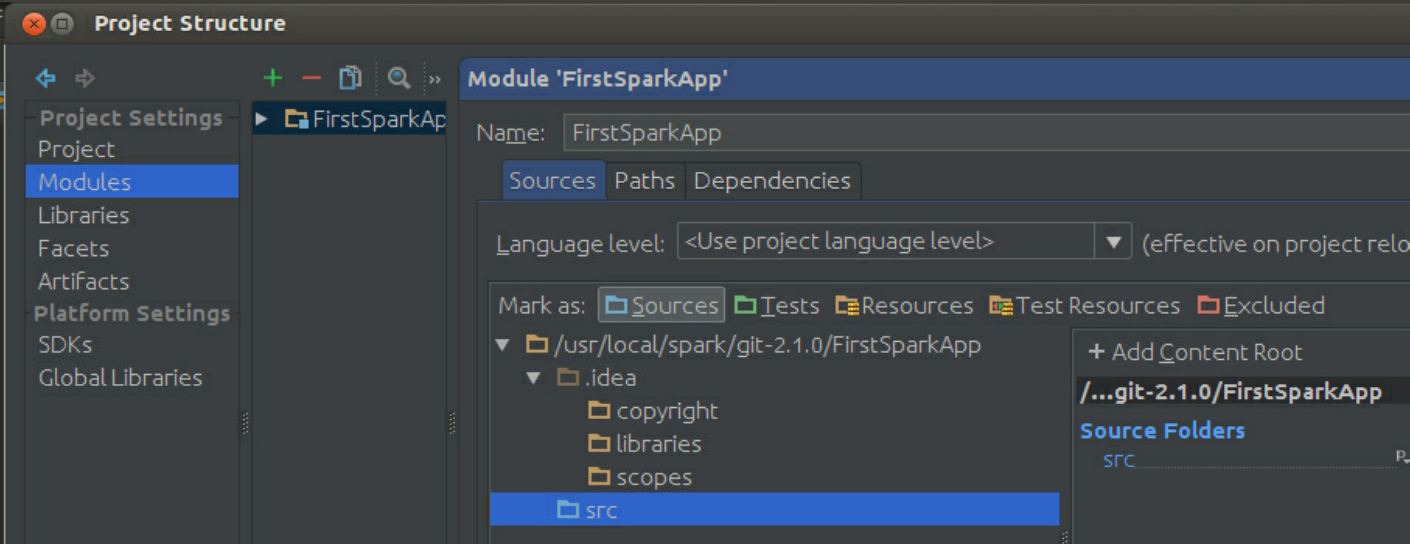Open the Language level dropdown

[x=1112, y=242]
